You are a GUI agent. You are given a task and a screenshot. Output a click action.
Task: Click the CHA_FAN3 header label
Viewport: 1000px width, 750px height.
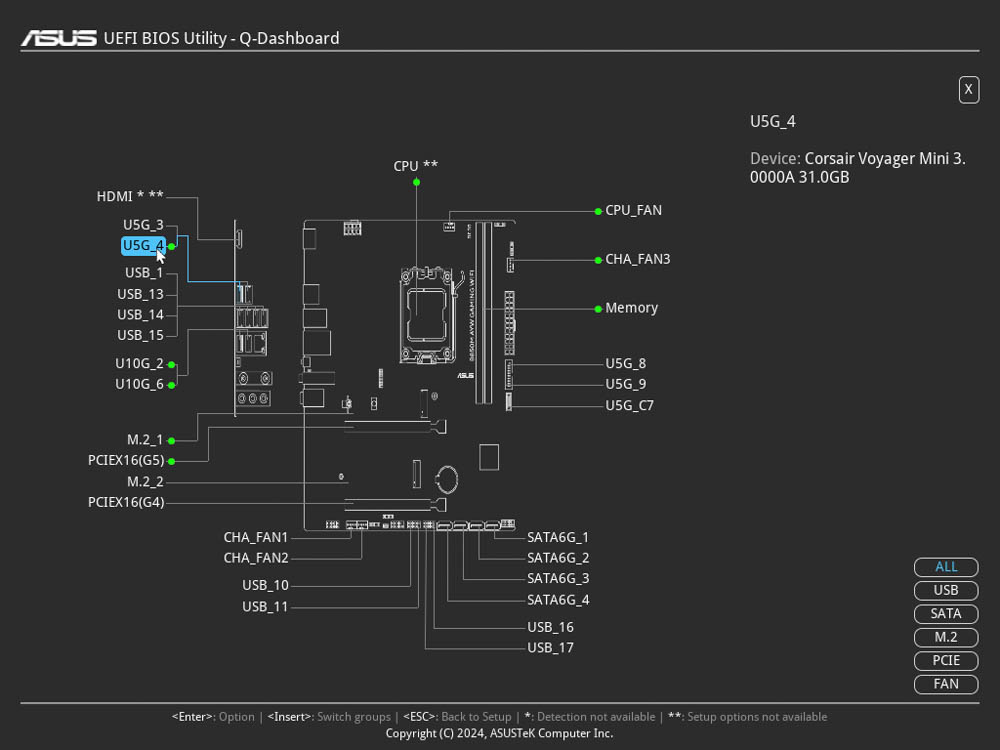pyautogui.click(x=637, y=259)
